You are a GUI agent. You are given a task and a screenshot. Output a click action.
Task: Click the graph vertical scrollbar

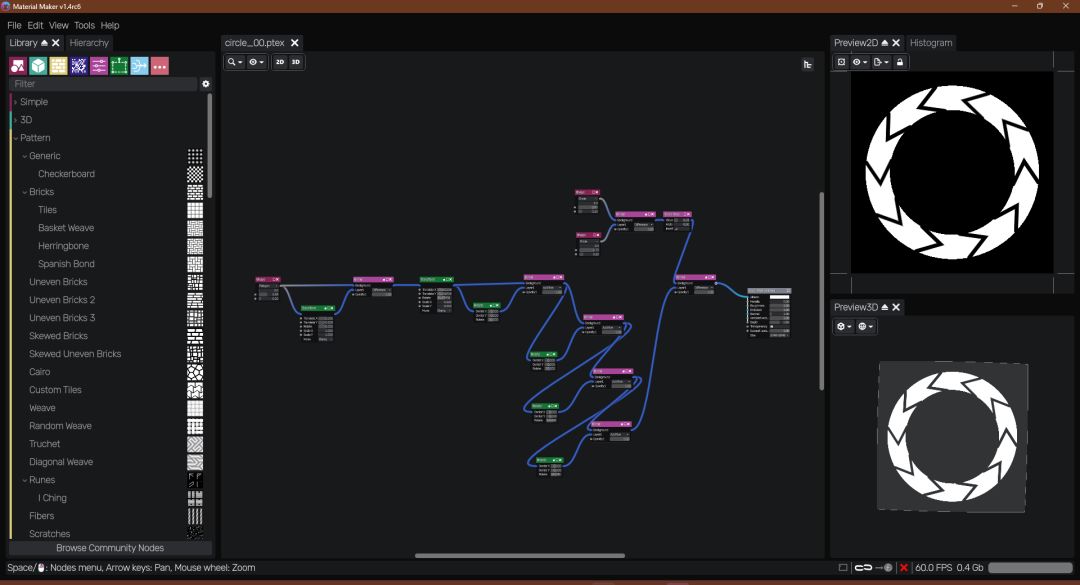[x=821, y=291]
